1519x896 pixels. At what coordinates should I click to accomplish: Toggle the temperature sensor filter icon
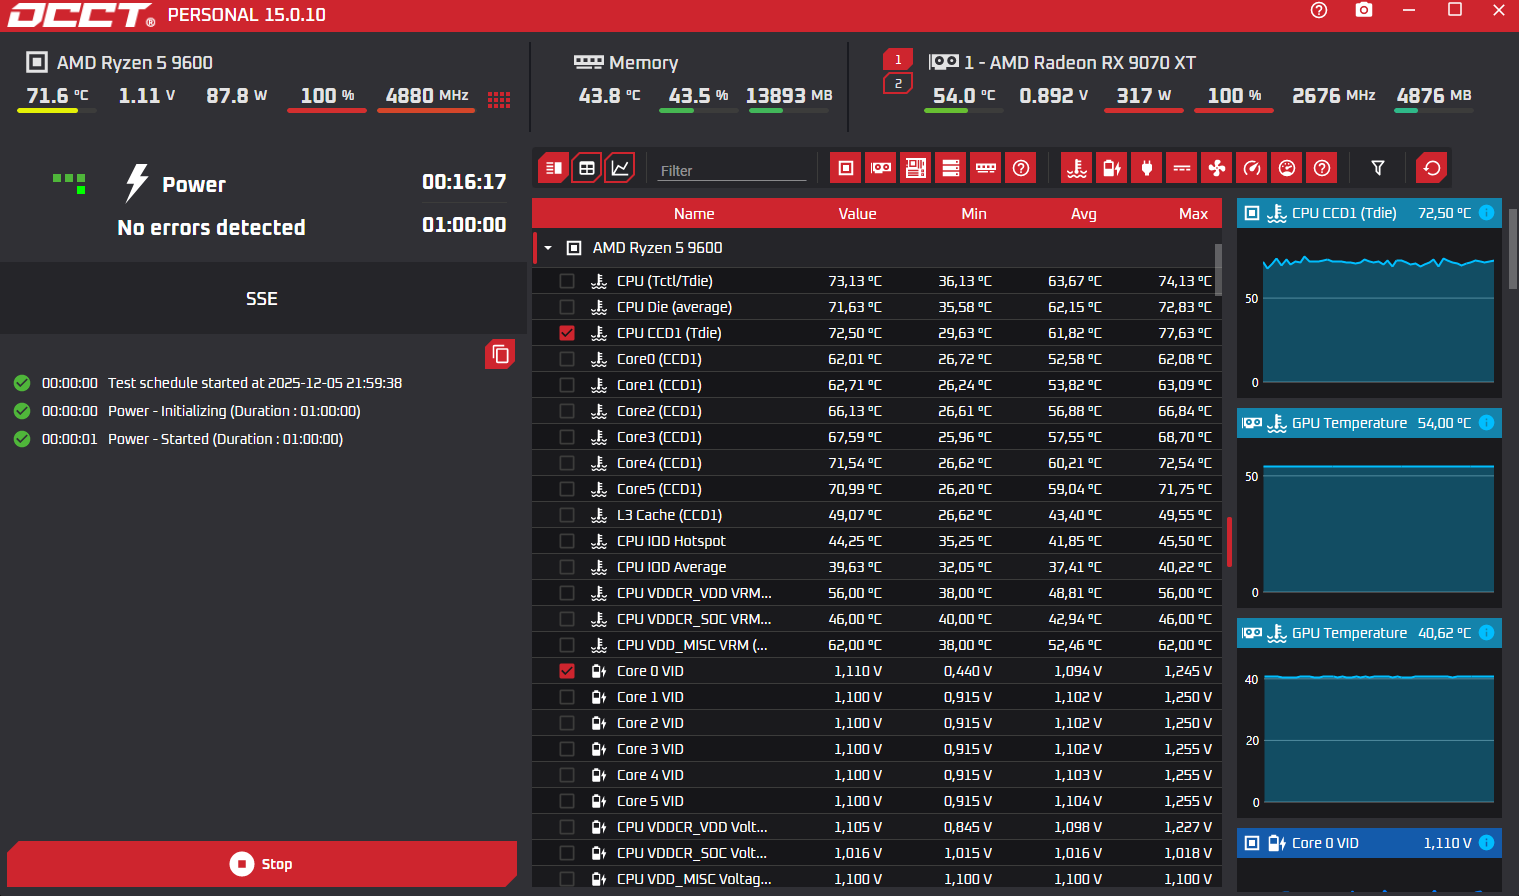point(1077,168)
